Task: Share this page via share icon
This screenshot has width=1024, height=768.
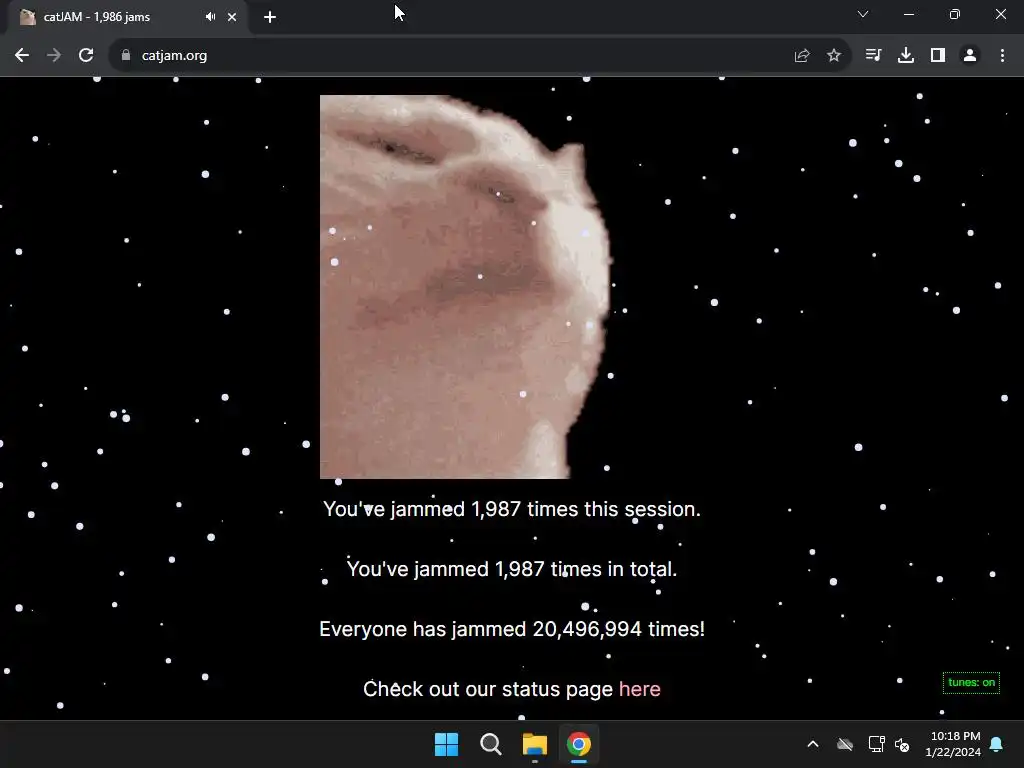Action: (802, 56)
